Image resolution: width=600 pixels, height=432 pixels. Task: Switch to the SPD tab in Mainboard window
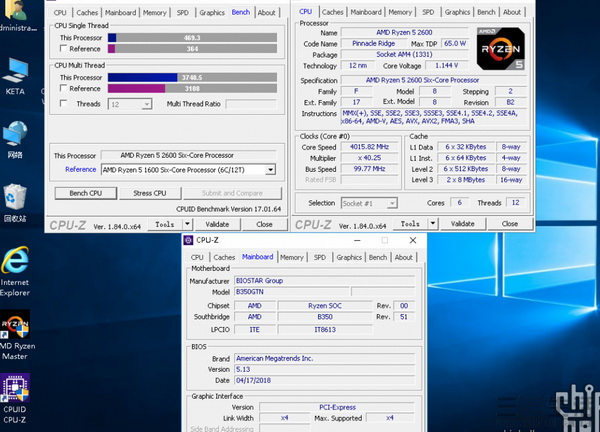tap(319, 257)
